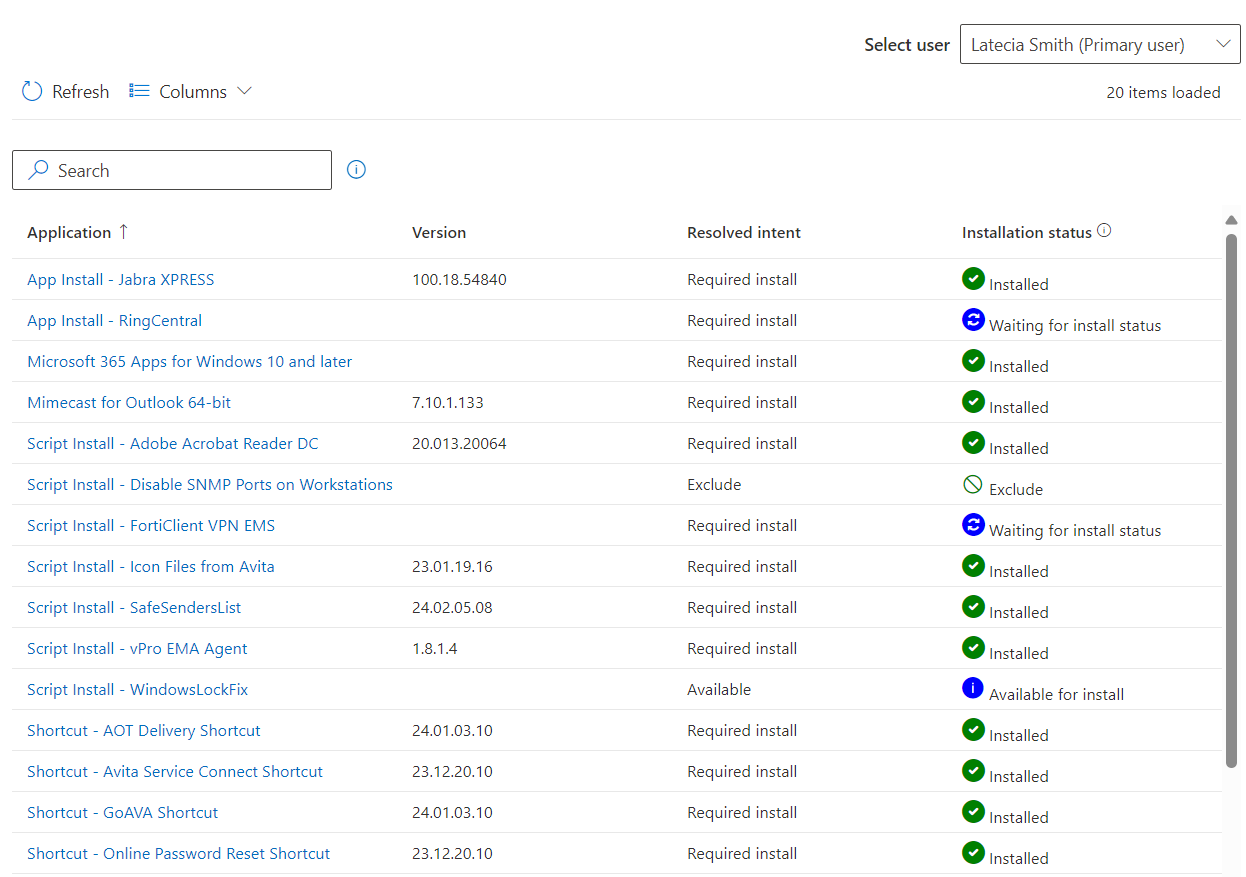Screen dimensions: 1246x877
Task: Open the Select user dropdown
Action: tap(1099, 45)
